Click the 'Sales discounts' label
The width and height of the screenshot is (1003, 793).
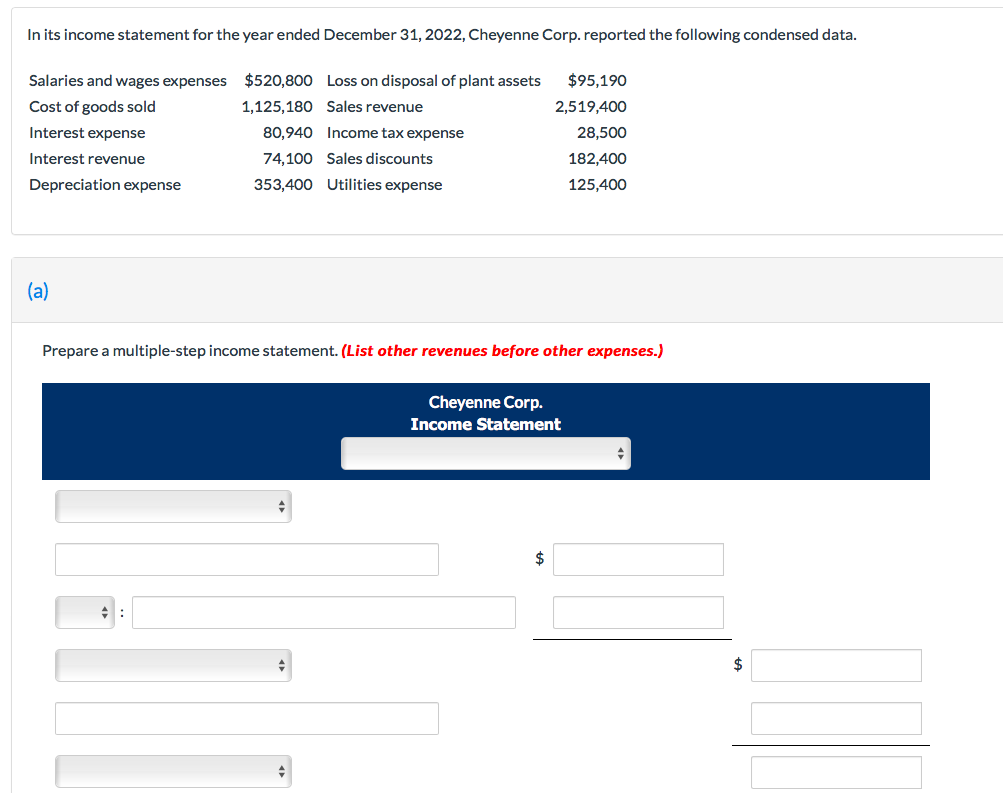pos(379,159)
